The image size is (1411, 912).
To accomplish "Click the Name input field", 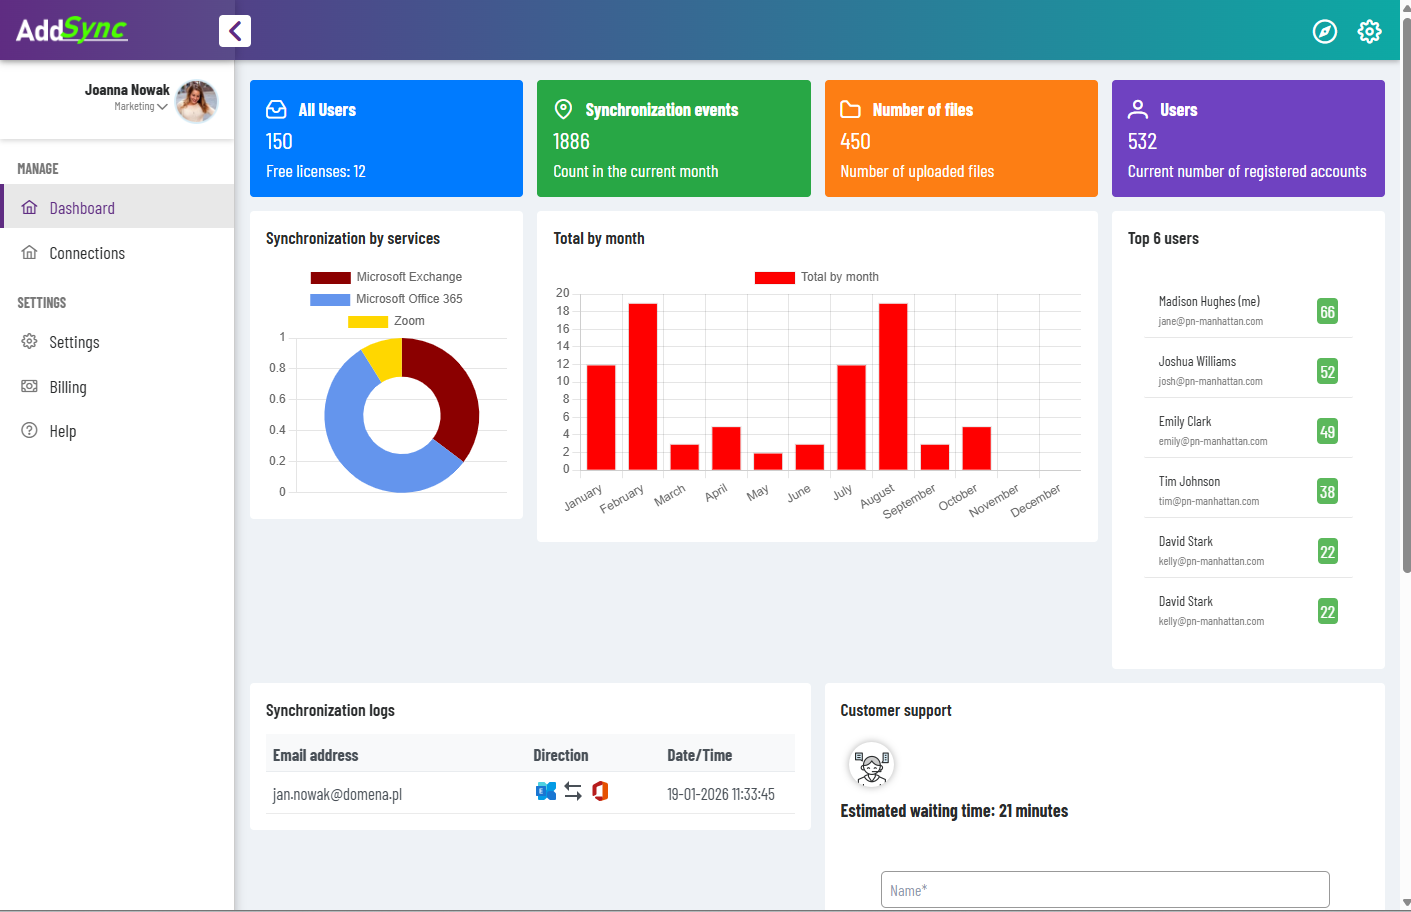I will pos(1104,889).
